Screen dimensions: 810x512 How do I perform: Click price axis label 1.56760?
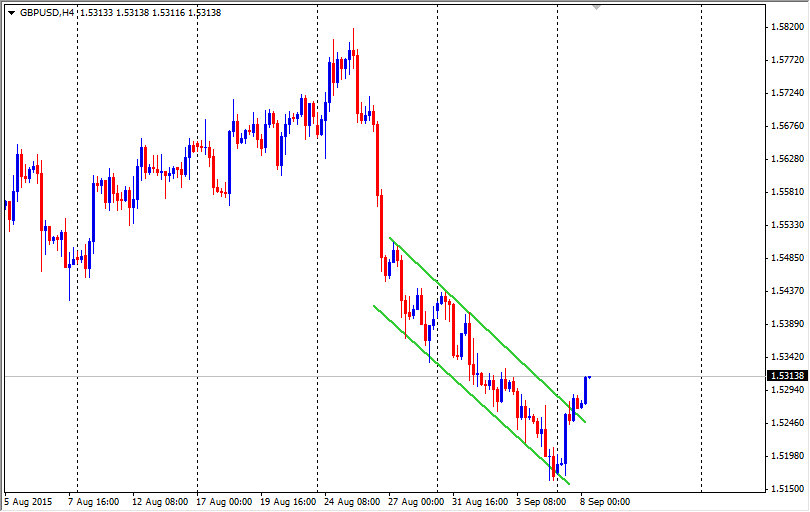click(x=787, y=126)
